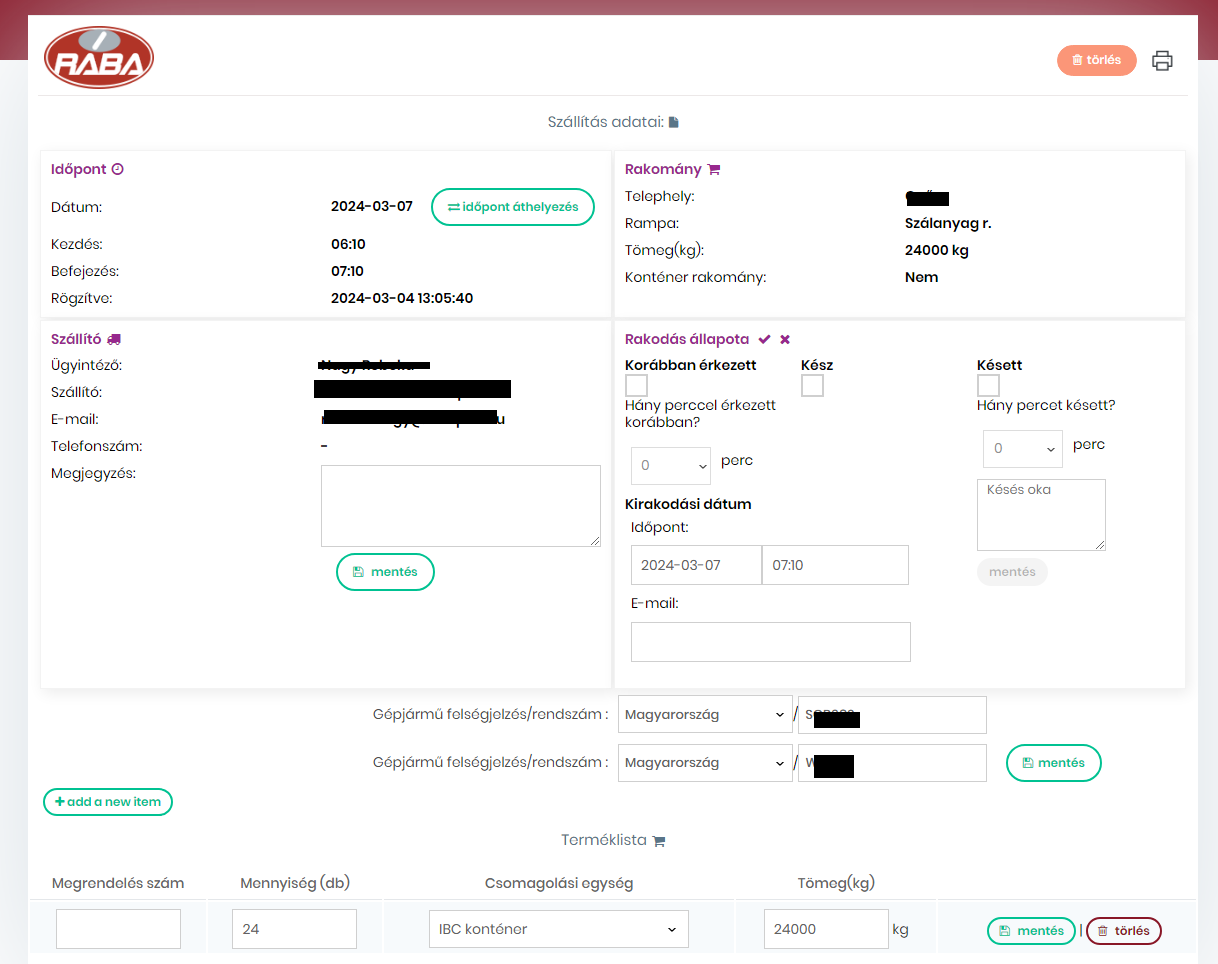Open the IBC konténer packaging dropdown
Viewport: 1218px width, 964px height.
(x=558, y=929)
